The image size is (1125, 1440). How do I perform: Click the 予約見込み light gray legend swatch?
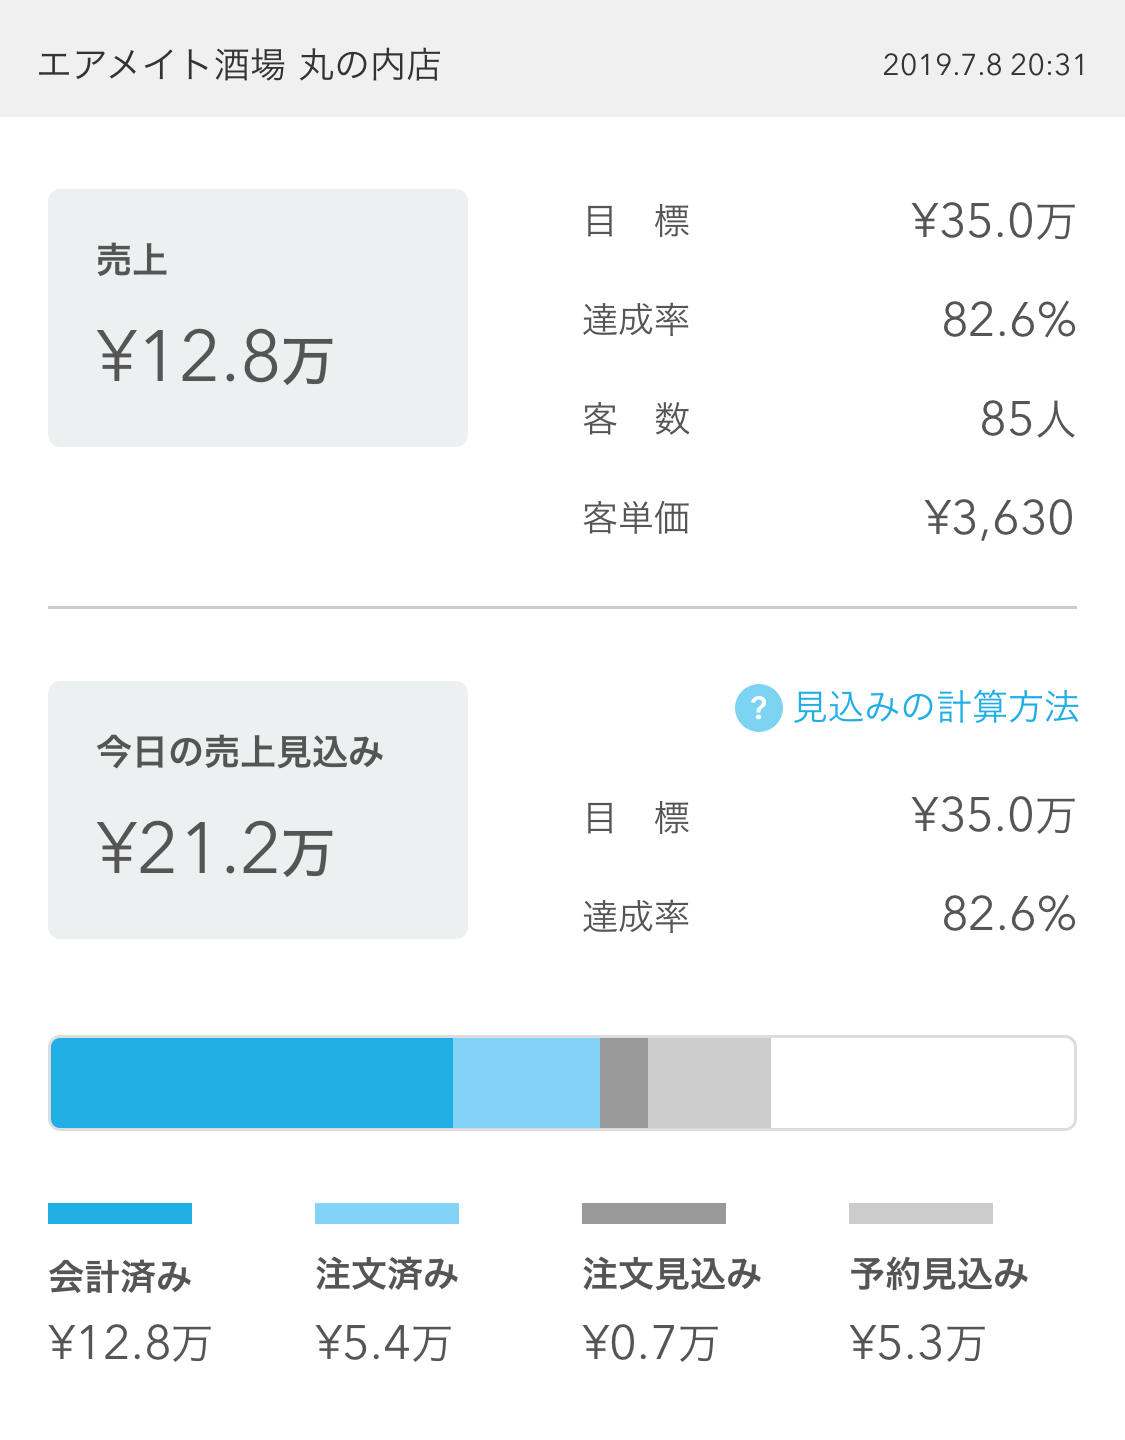click(921, 1213)
